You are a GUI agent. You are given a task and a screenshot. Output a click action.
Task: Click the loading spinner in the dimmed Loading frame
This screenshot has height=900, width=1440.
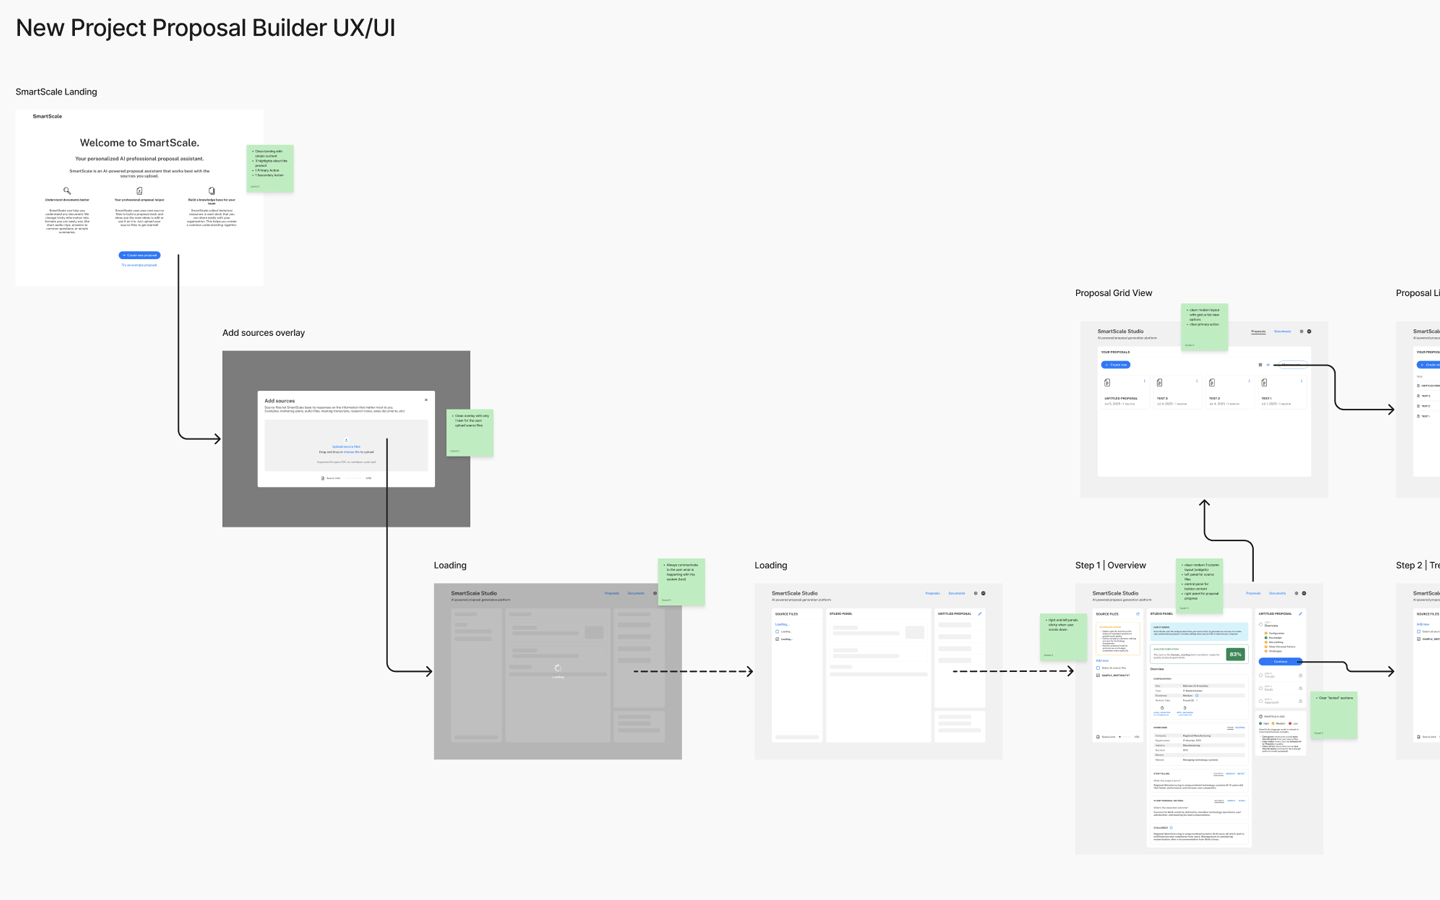[558, 668]
